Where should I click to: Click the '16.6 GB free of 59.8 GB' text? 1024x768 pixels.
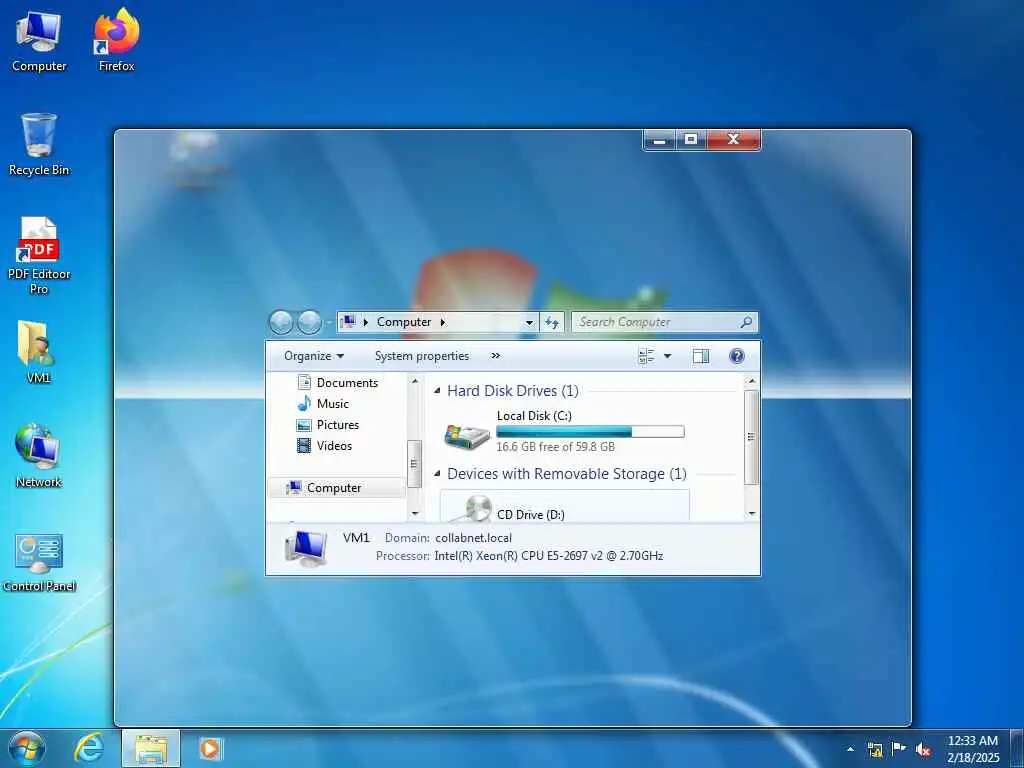click(x=555, y=447)
